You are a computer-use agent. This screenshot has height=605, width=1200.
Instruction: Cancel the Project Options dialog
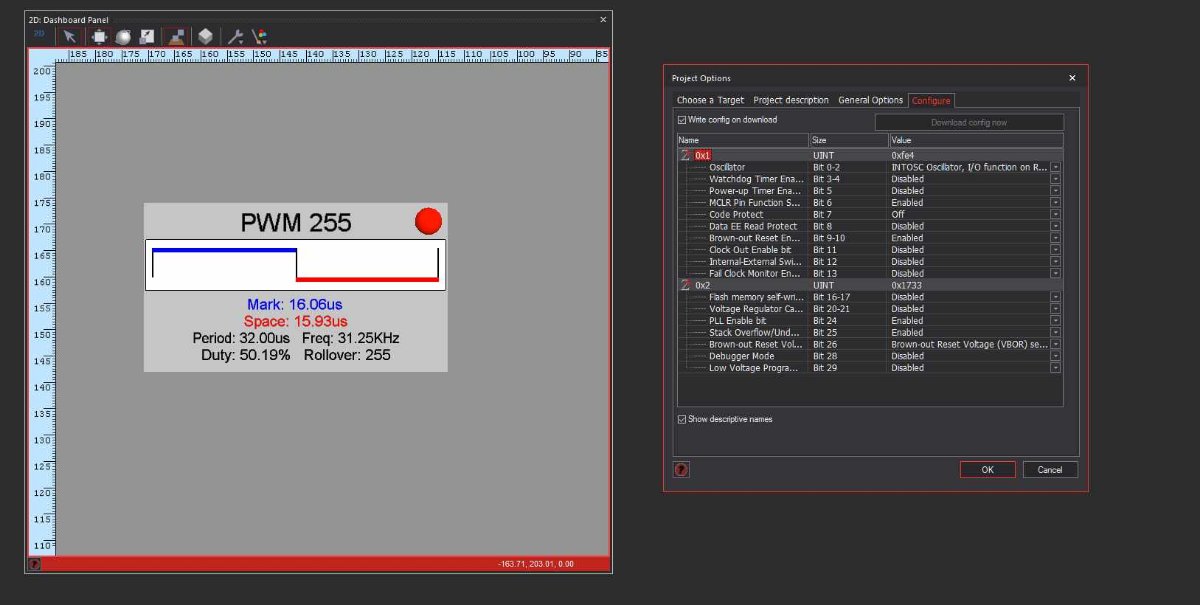(1050, 470)
